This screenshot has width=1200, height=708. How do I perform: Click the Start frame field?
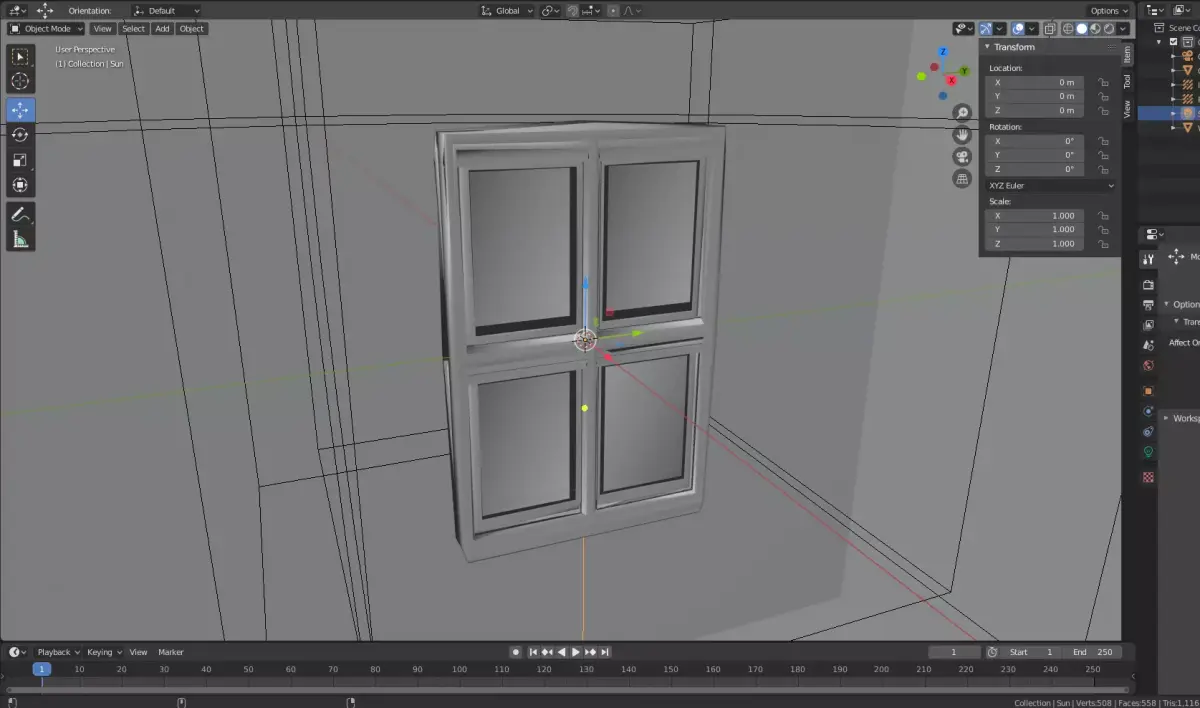[x=1032, y=652]
